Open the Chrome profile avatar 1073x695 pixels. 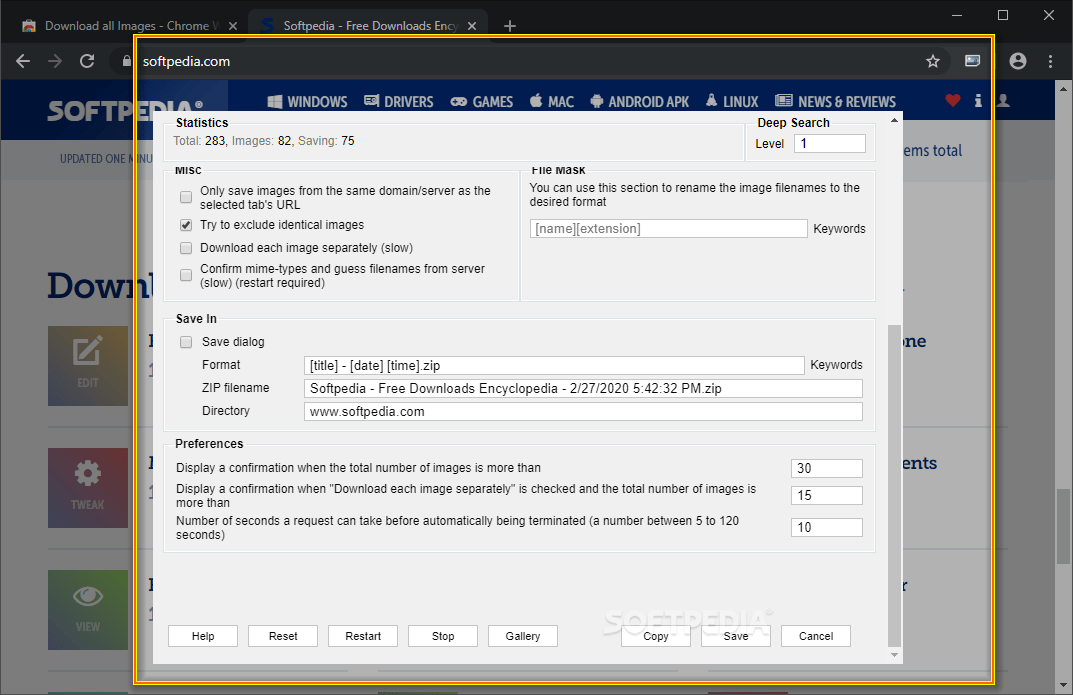point(1018,61)
